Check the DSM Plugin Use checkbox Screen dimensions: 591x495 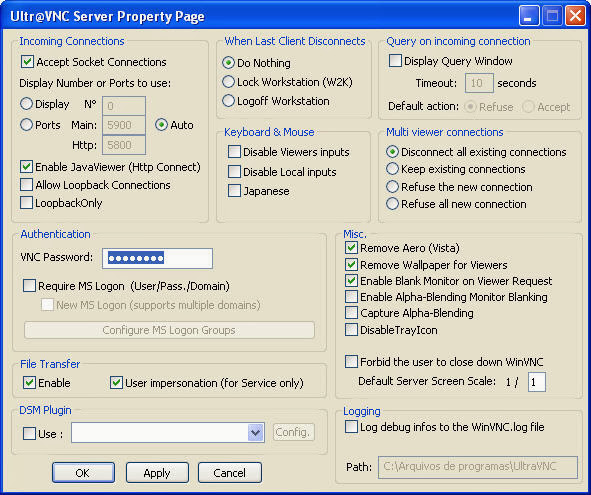pos(29,434)
